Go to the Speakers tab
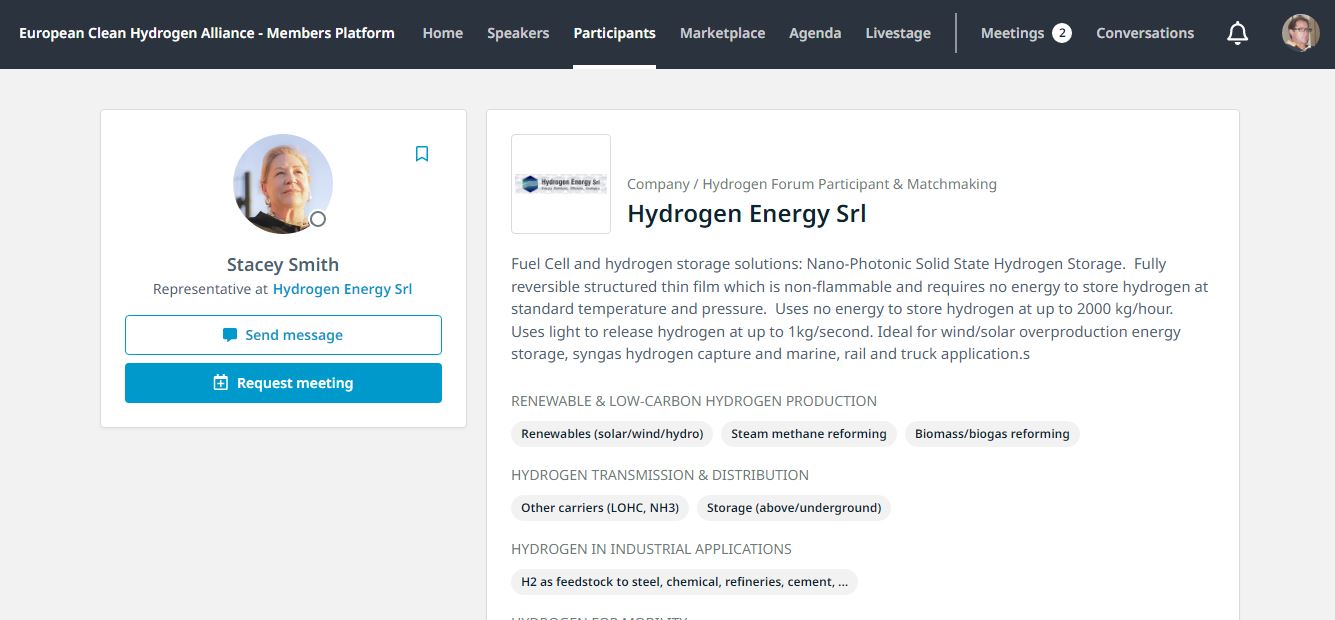 tap(518, 33)
